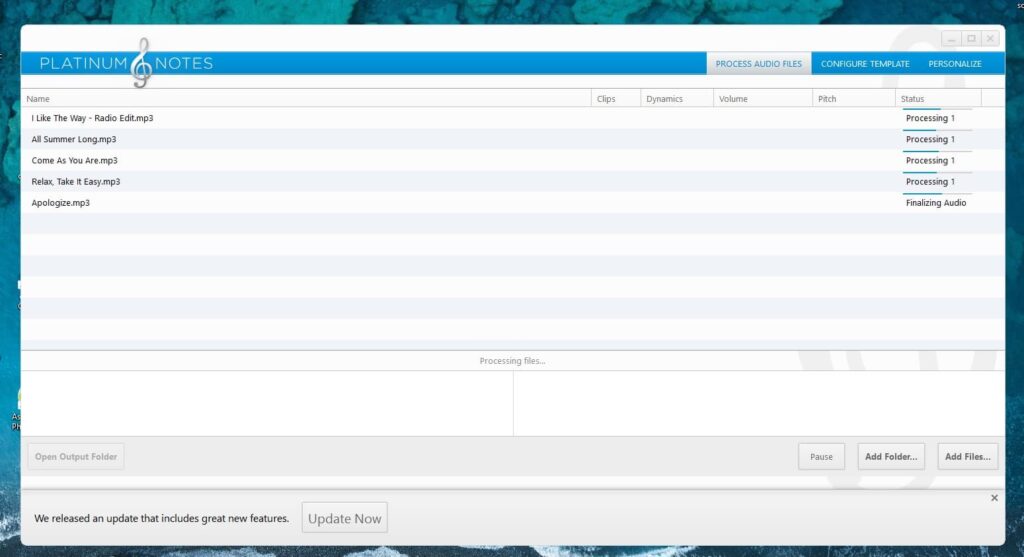Open the Personalize tab
The height and width of the screenshot is (557, 1024).
click(x=954, y=64)
